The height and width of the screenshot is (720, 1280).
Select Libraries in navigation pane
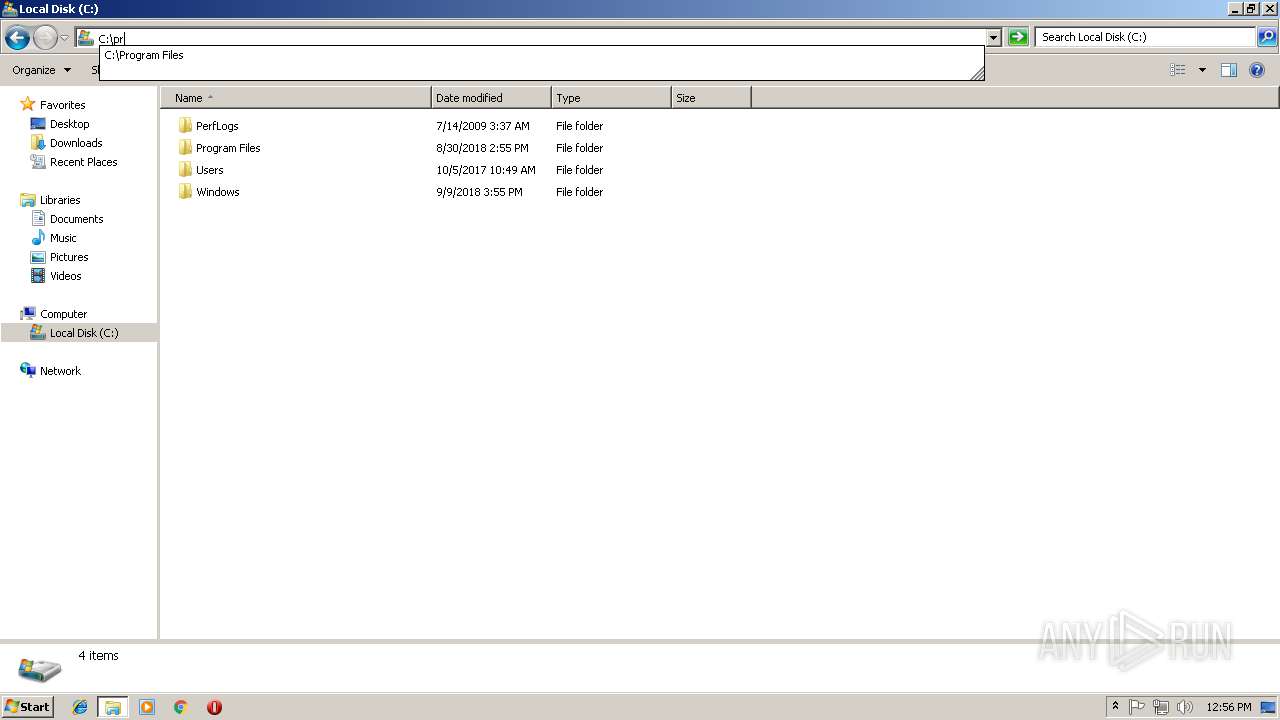(x=60, y=200)
